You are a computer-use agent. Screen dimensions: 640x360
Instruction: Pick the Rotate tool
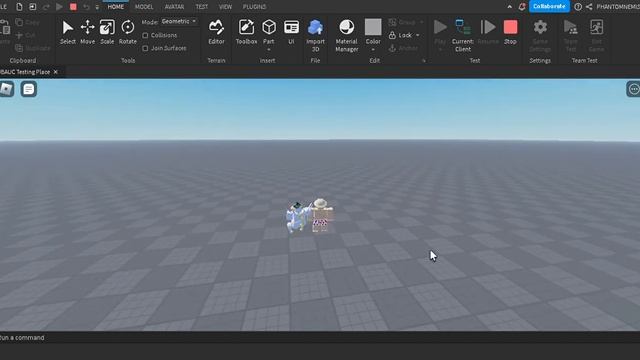click(x=128, y=32)
